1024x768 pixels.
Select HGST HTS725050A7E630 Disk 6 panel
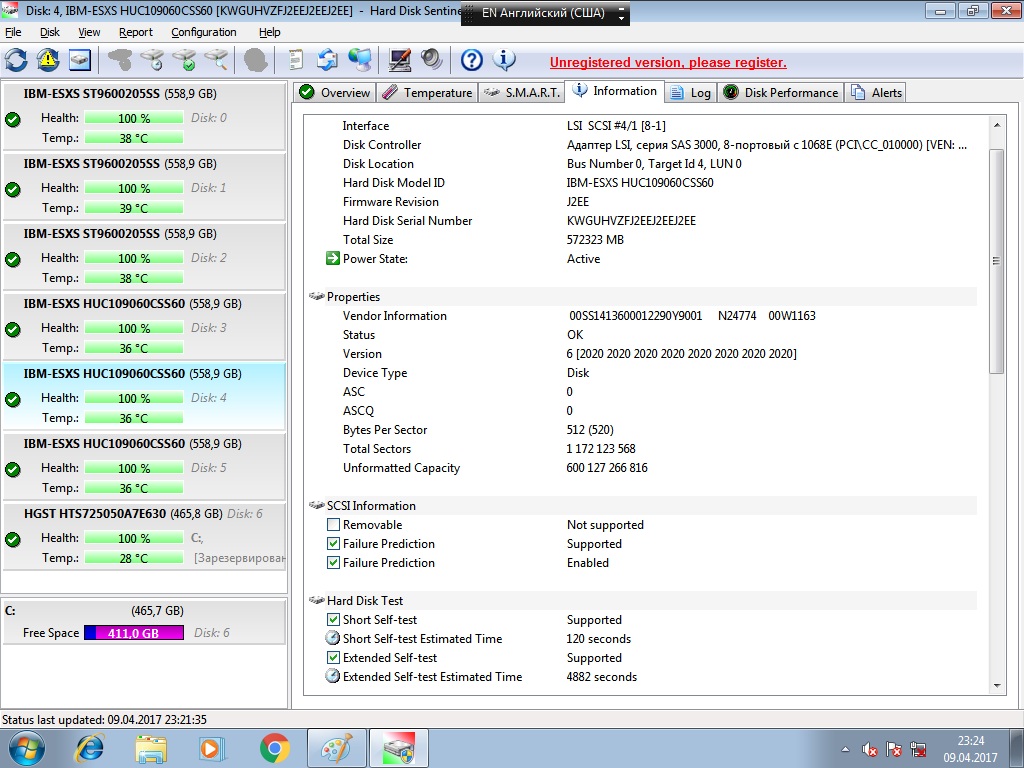click(x=144, y=536)
